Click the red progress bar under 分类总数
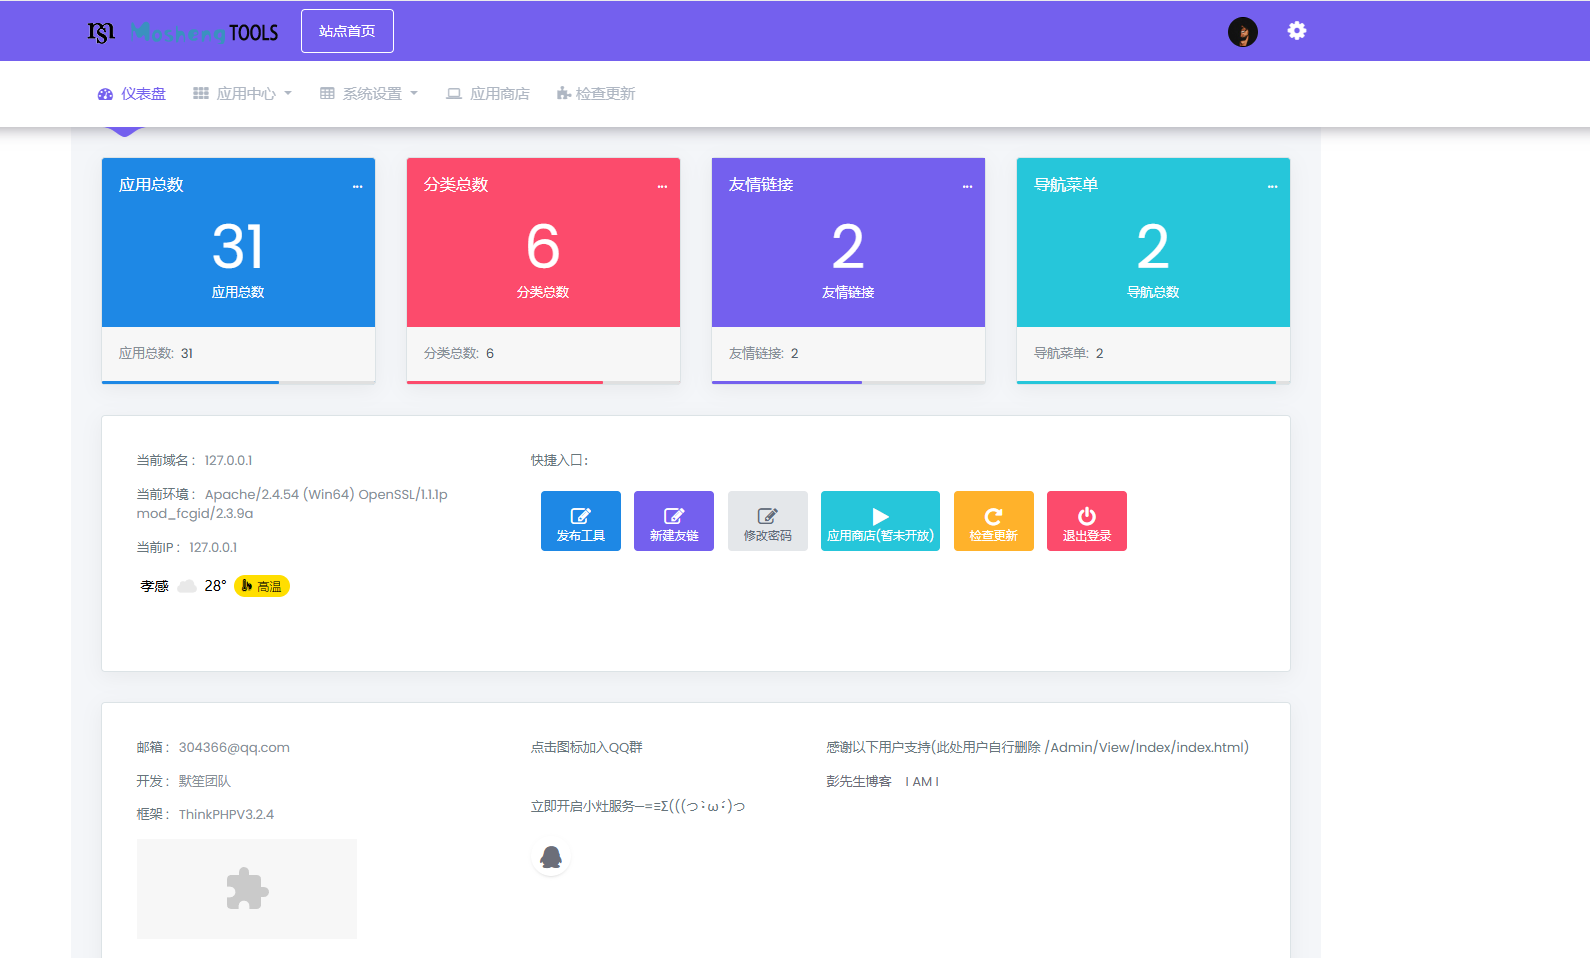 point(505,382)
